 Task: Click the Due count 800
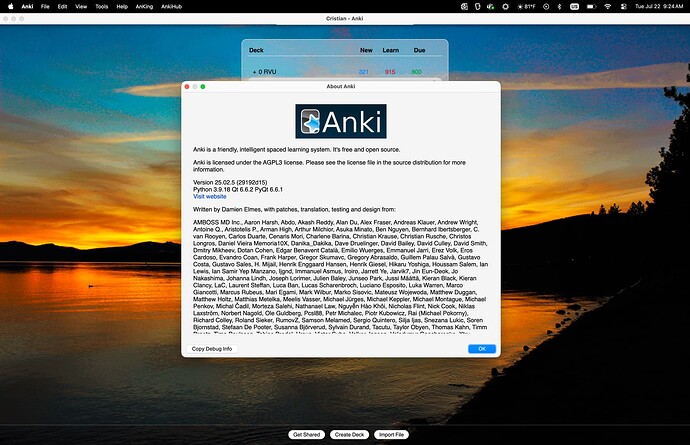pos(416,72)
